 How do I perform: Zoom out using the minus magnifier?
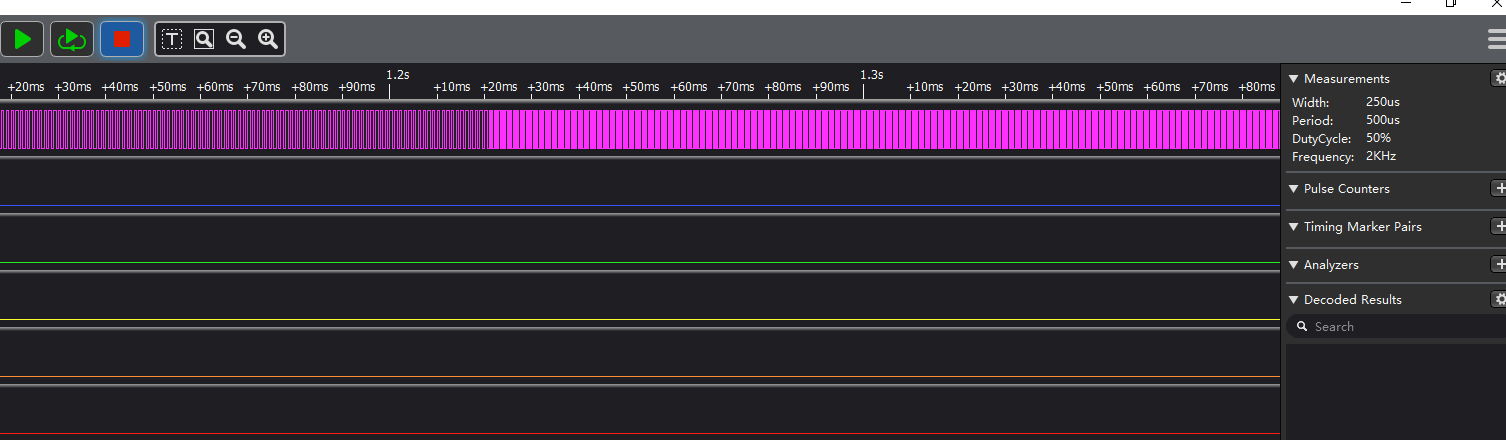[236, 40]
